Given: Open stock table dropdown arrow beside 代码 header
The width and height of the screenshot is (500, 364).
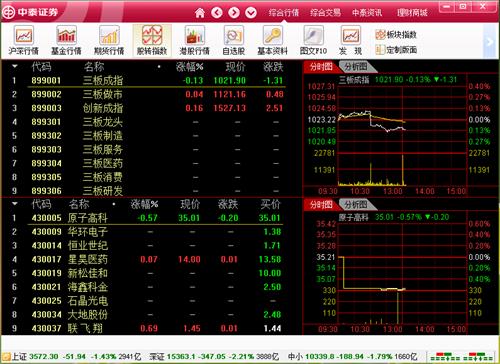Looking at the screenshot, I should pyautogui.click(x=15, y=204).
